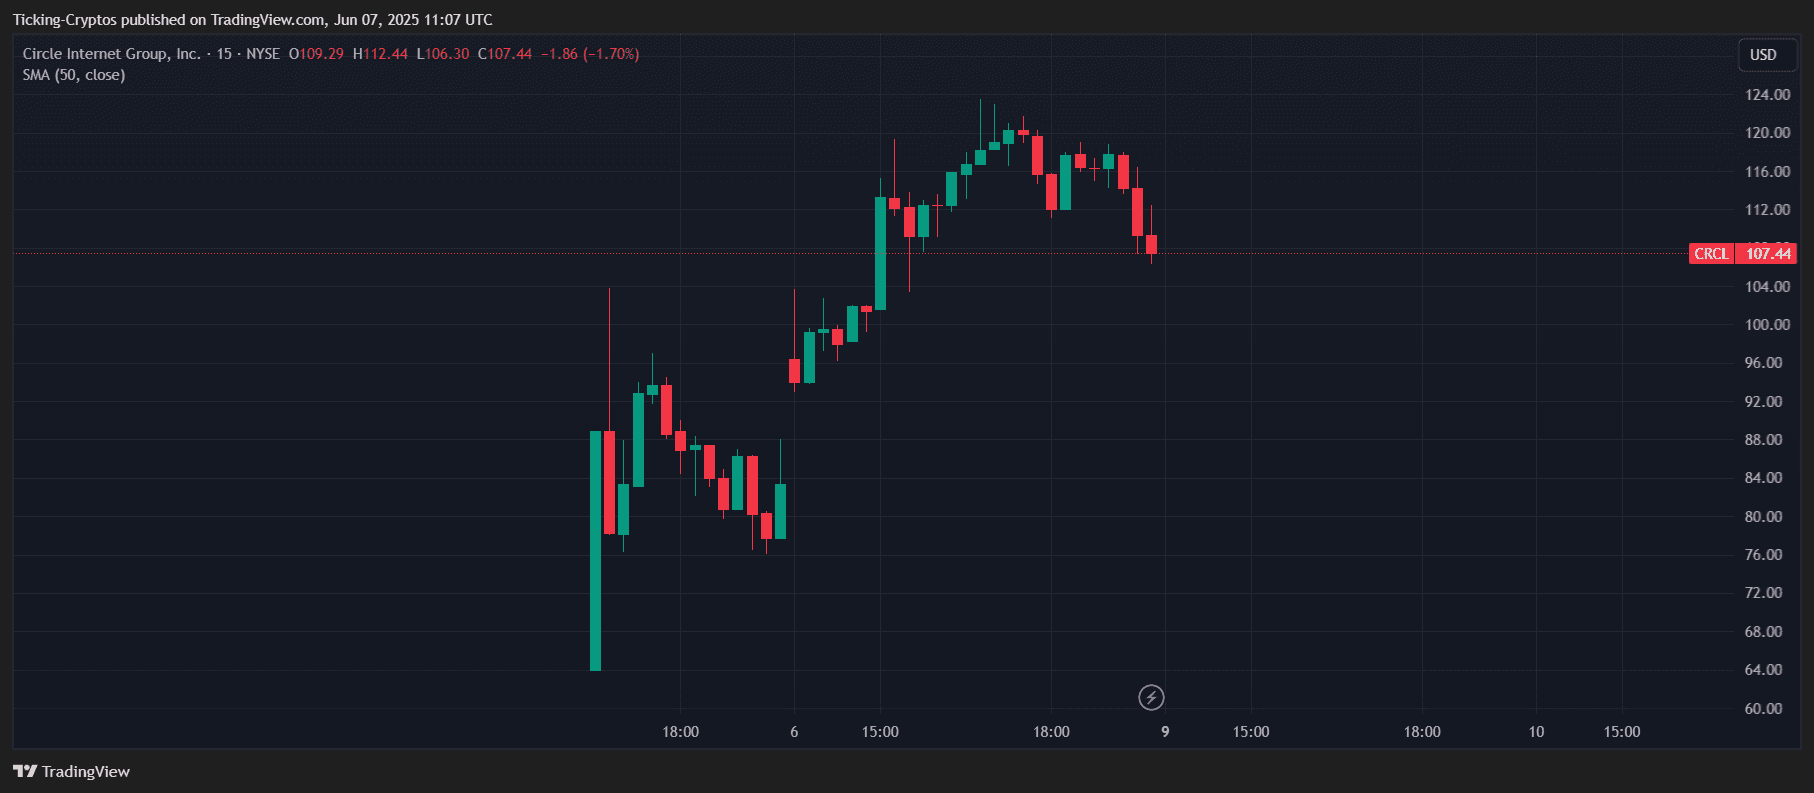This screenshot has width=1814, height=793.
Task: Click the Ticking-Cryptos author name in header
Action: tap(65, 20)
